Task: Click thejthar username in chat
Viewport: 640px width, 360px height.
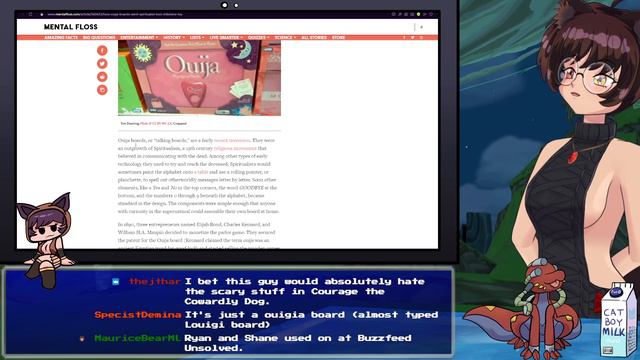Action: point(155,281)
